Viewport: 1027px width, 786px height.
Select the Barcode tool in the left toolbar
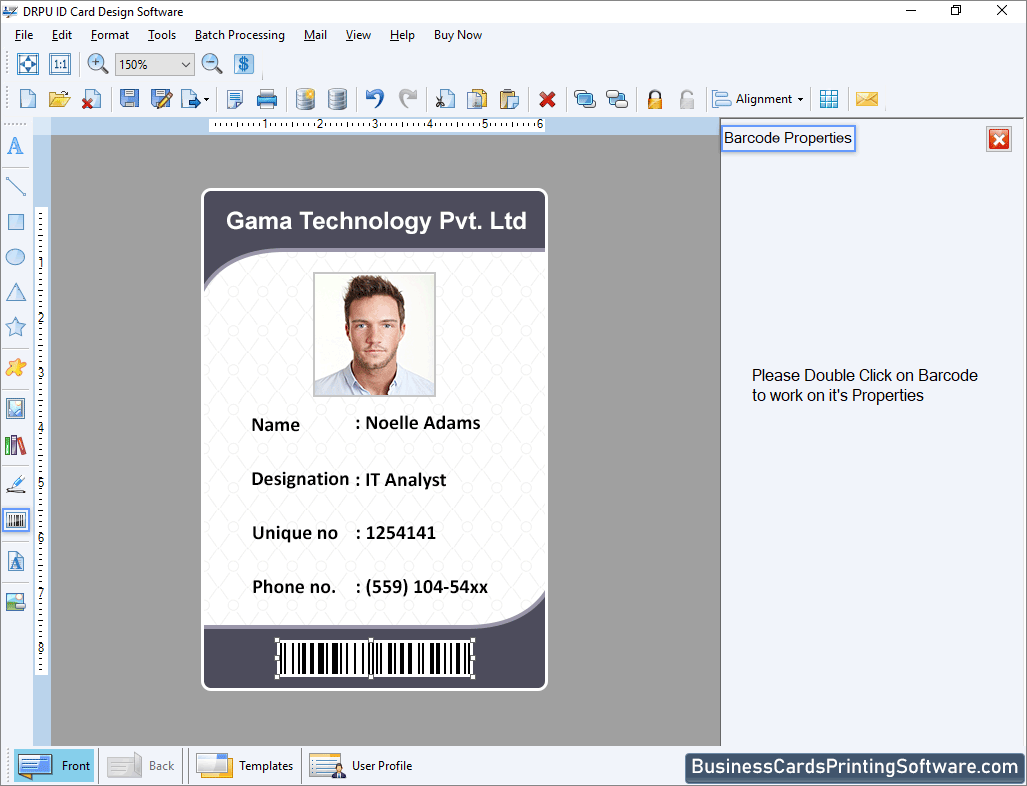click(x=15, y=520)
